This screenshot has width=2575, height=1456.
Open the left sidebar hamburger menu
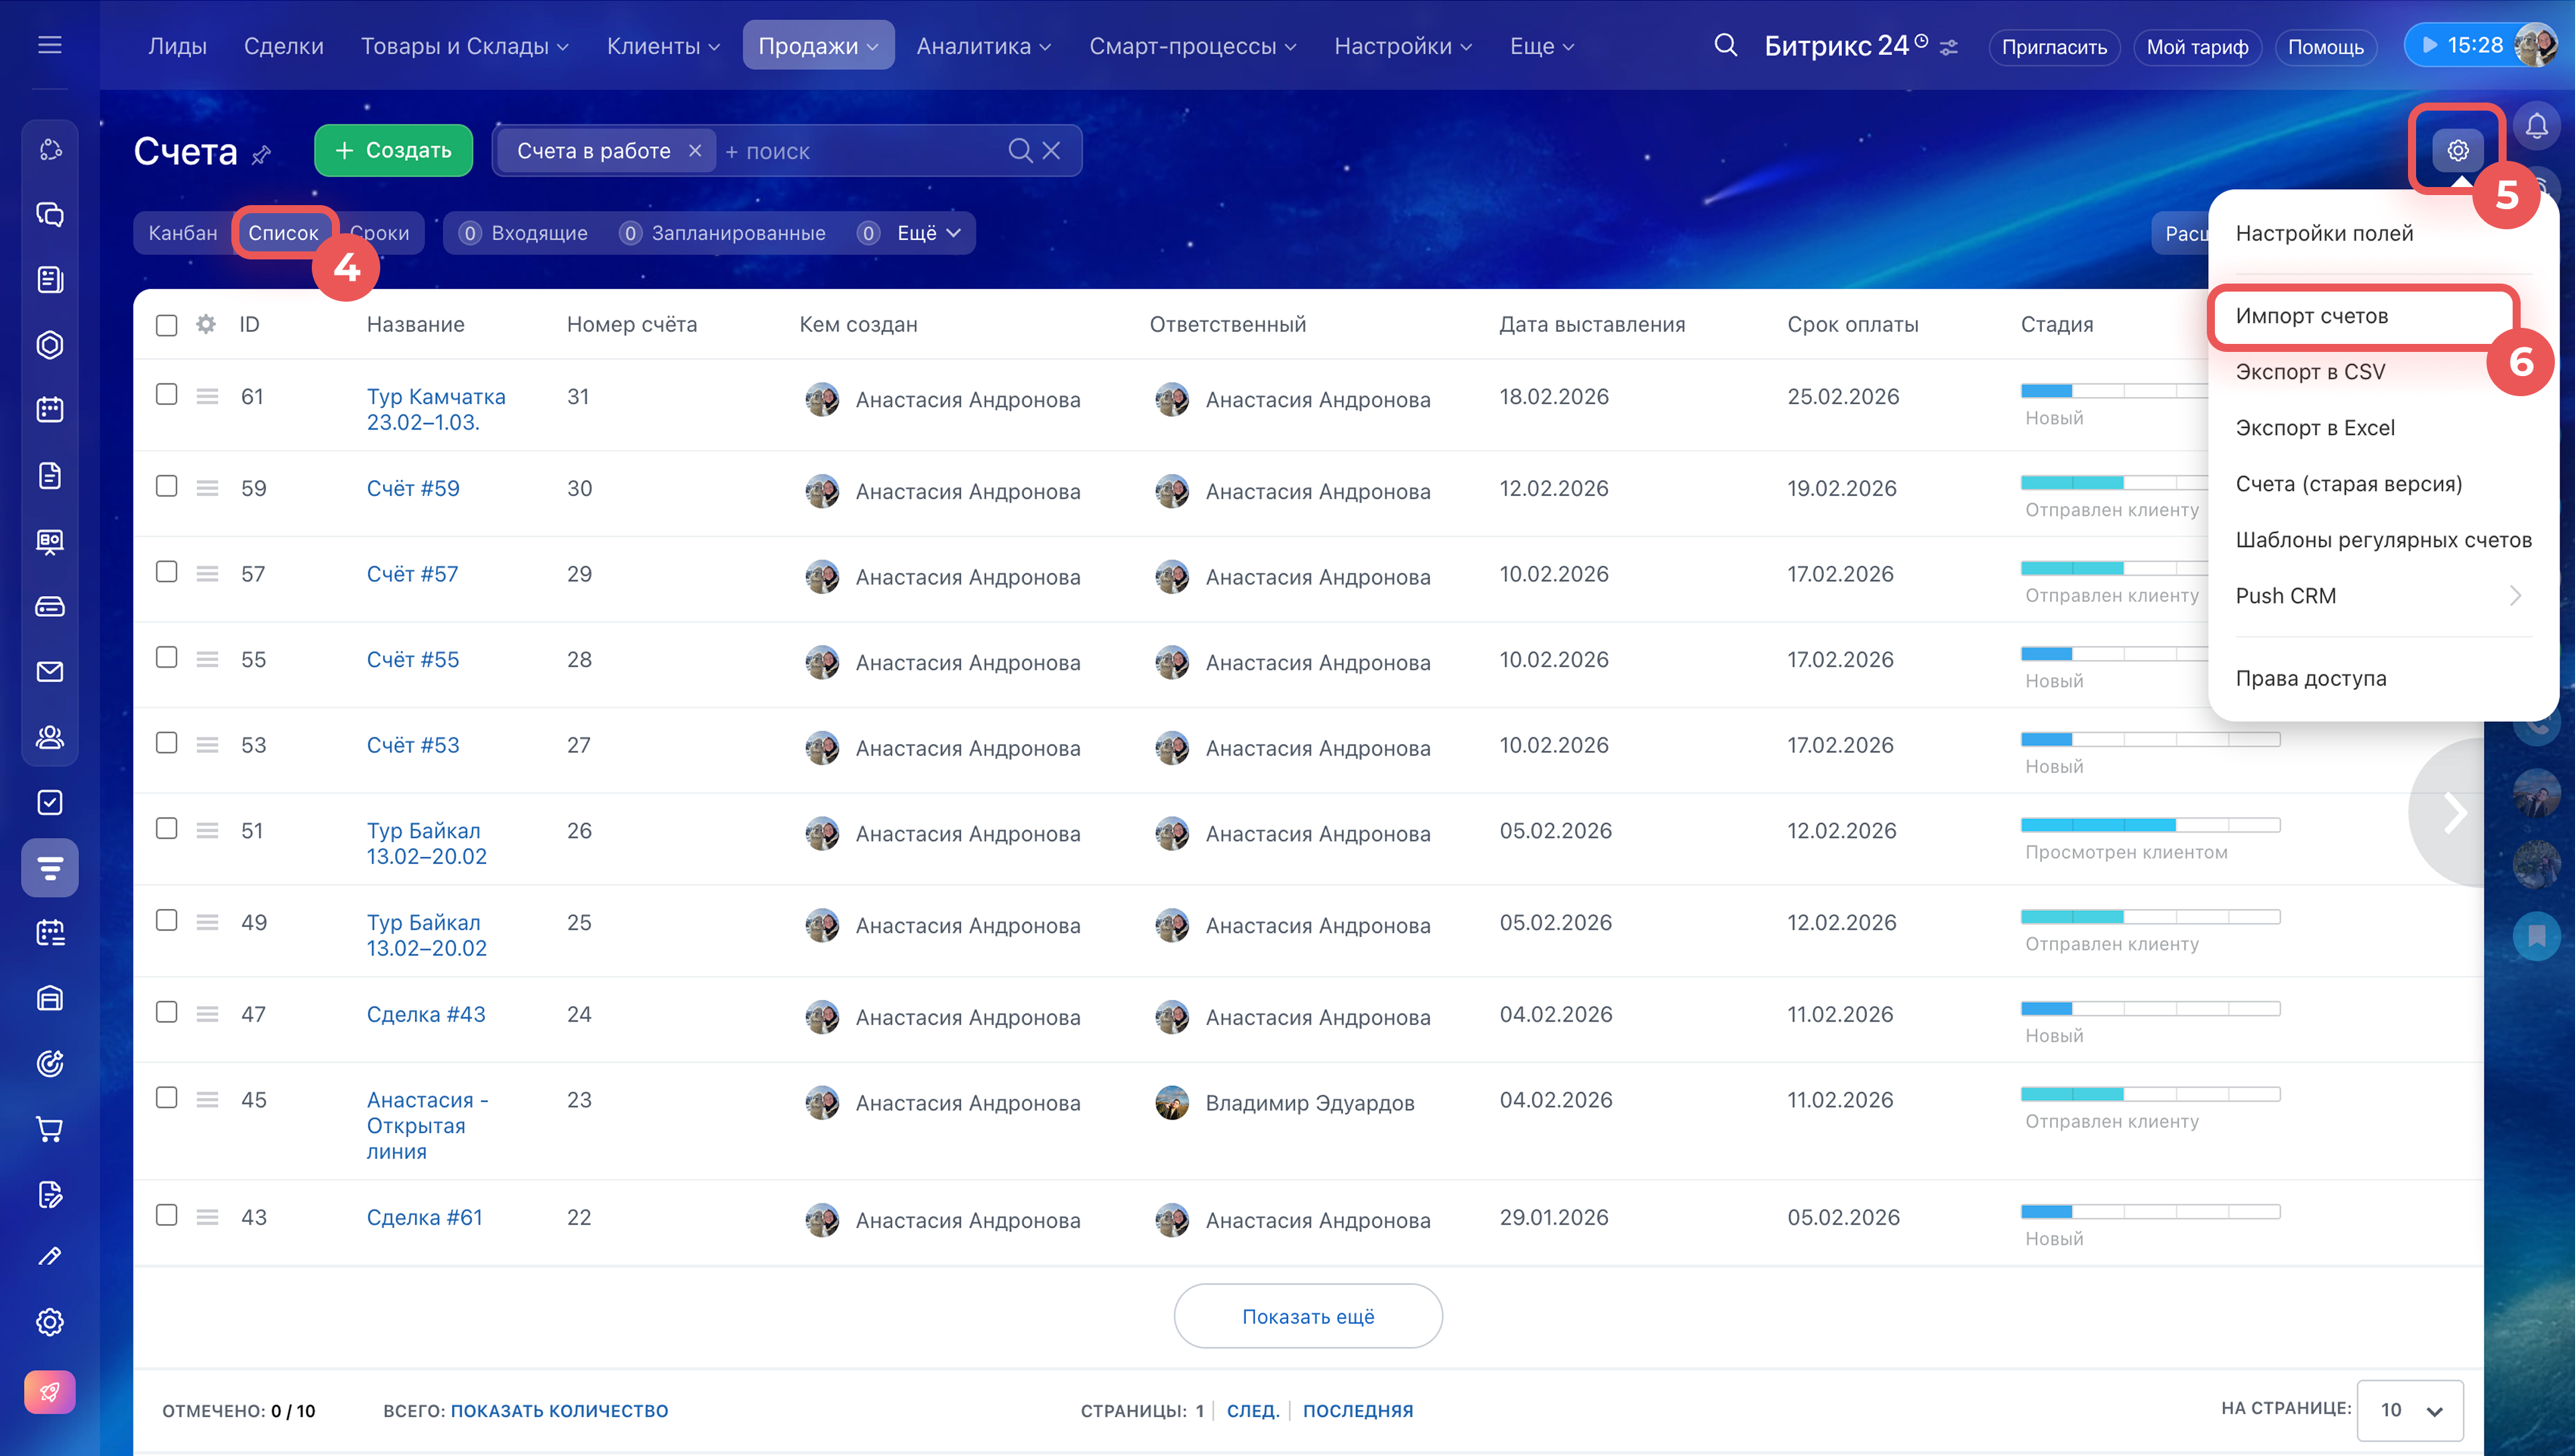pos(50,45)
